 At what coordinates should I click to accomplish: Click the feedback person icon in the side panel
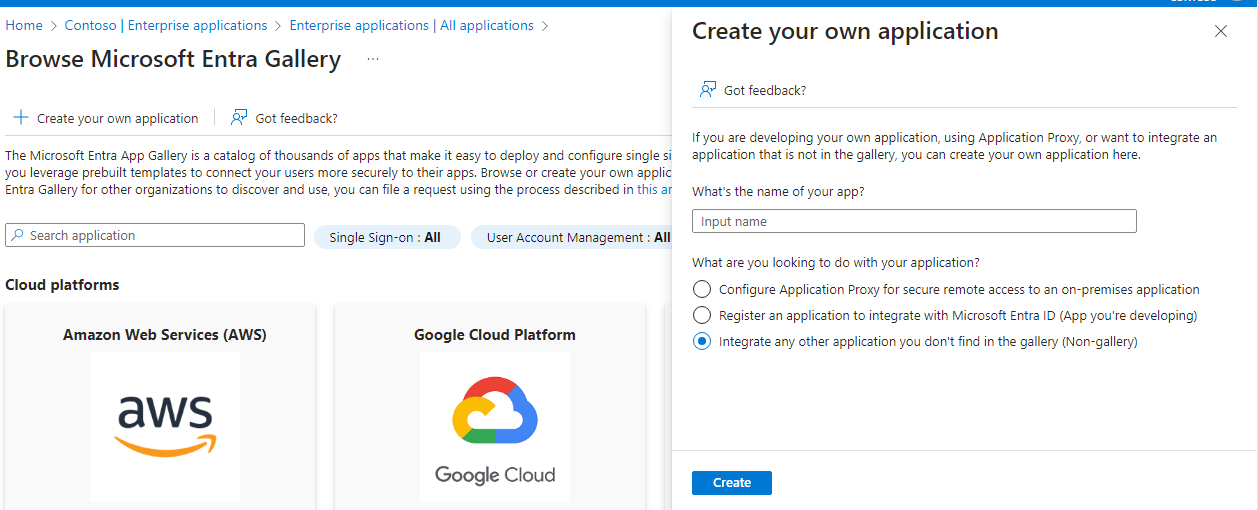tap(708, 90)
